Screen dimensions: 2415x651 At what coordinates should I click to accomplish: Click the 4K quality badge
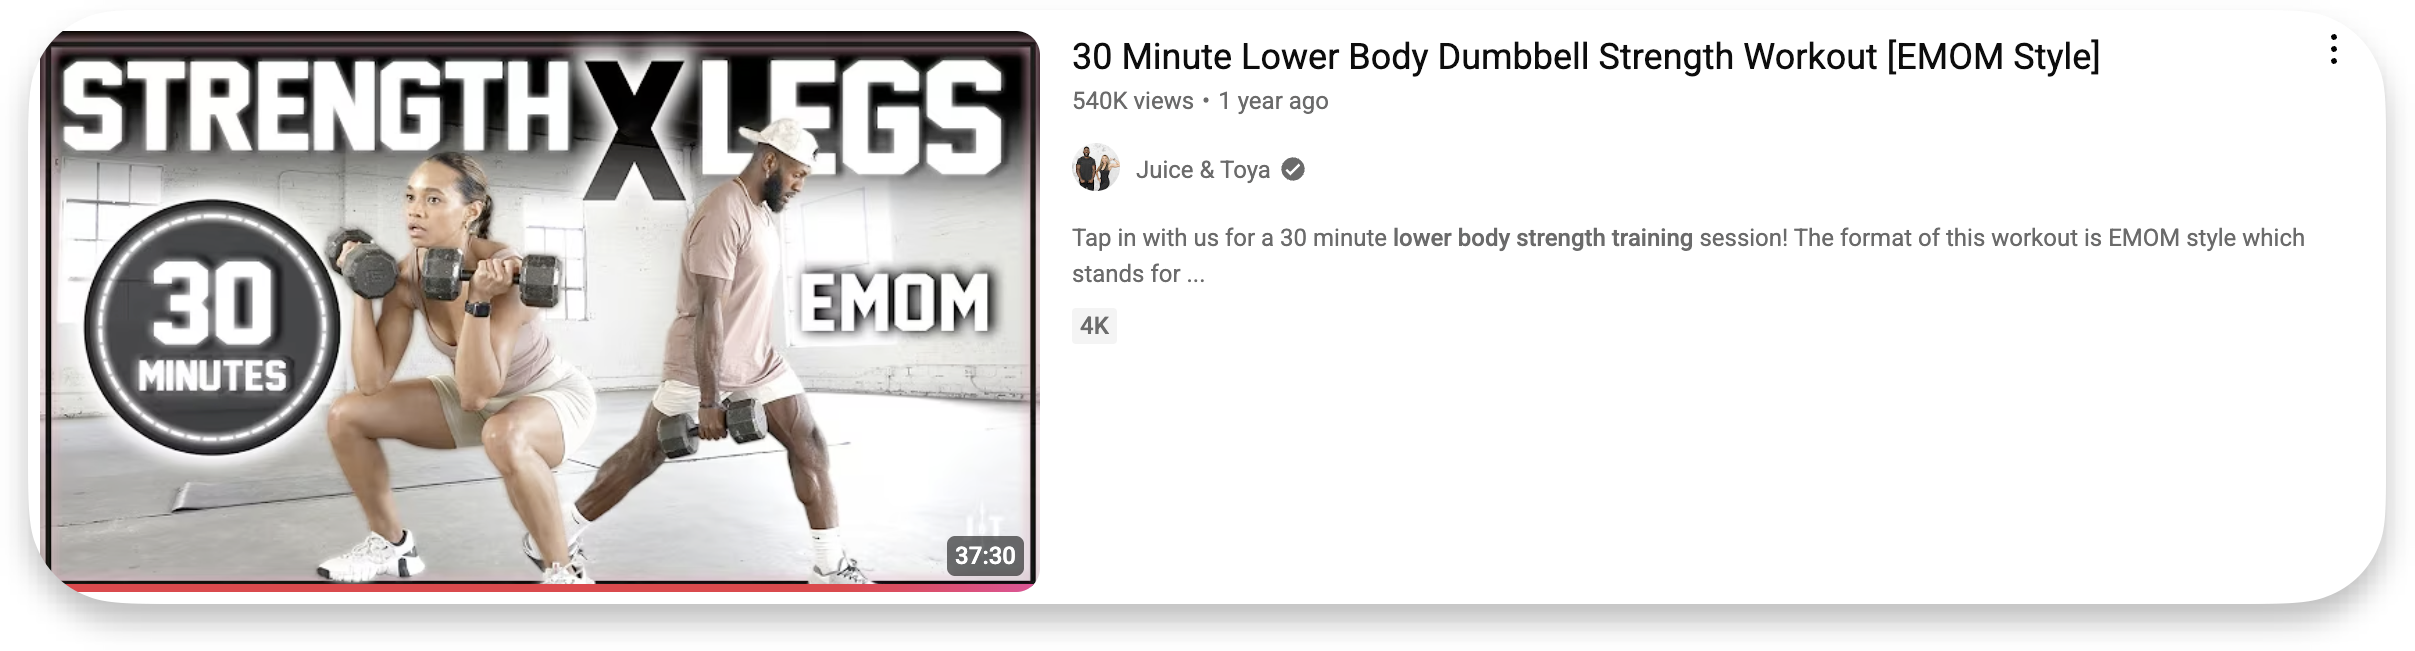tap(1094, 326)
